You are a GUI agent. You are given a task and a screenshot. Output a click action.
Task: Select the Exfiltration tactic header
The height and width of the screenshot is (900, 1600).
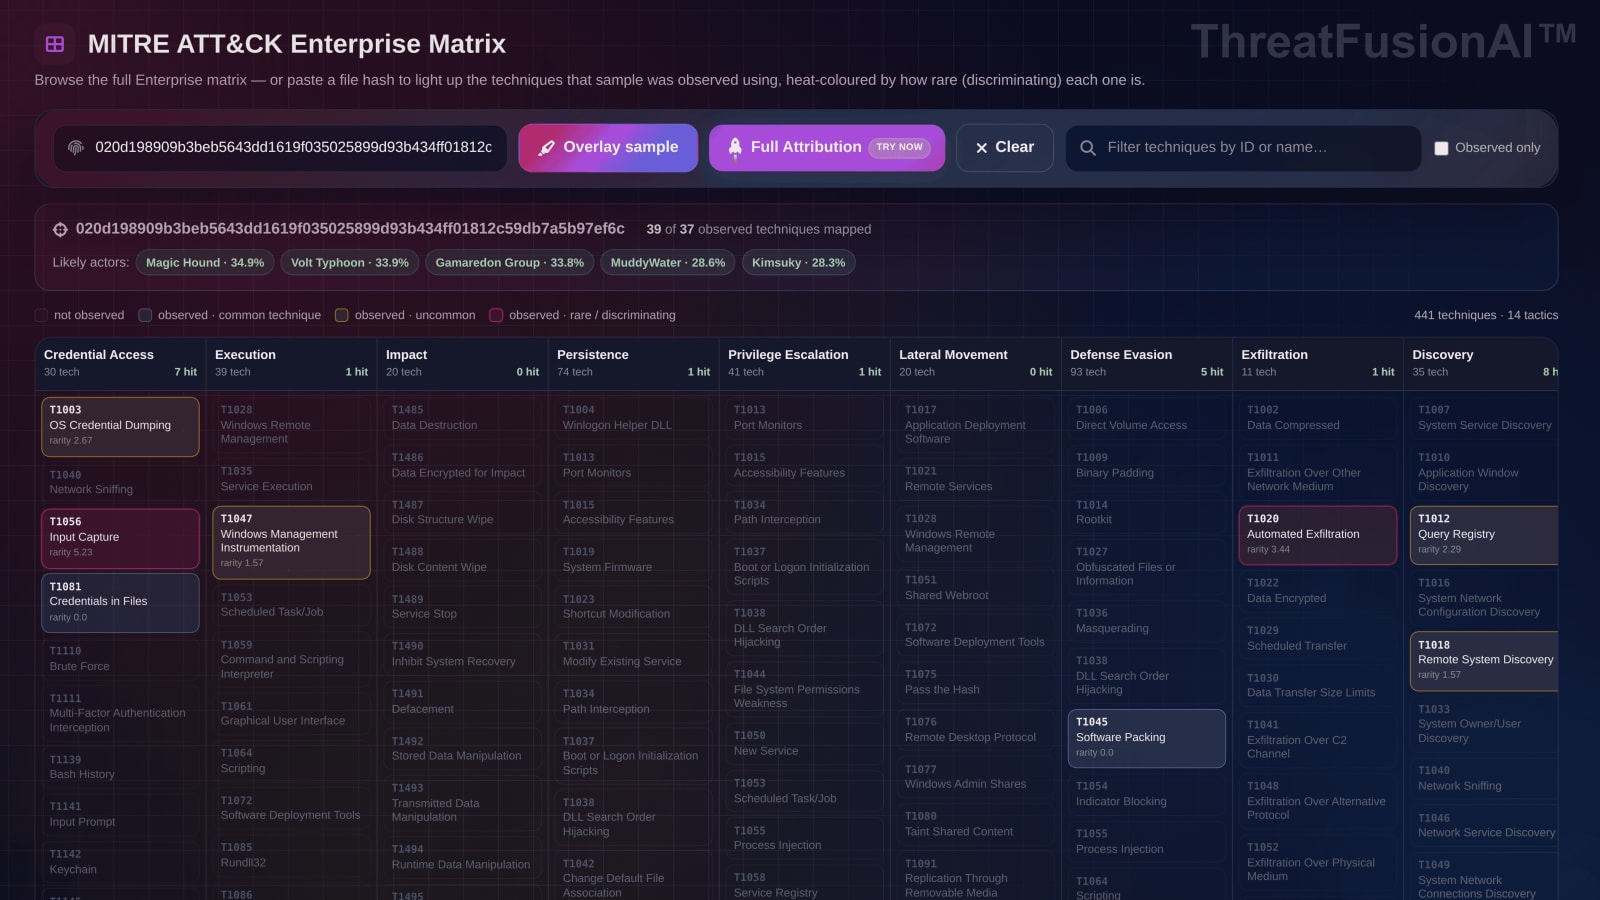1317,363
